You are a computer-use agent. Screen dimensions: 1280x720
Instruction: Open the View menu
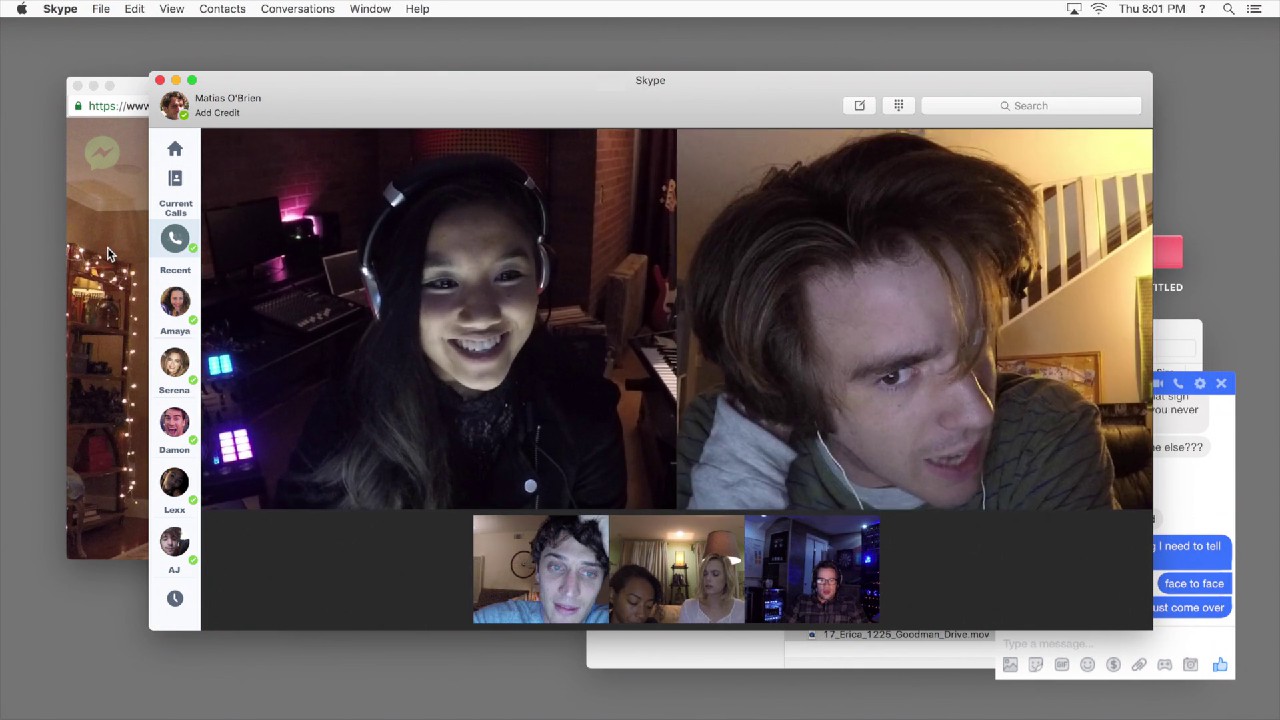[172, 9]
